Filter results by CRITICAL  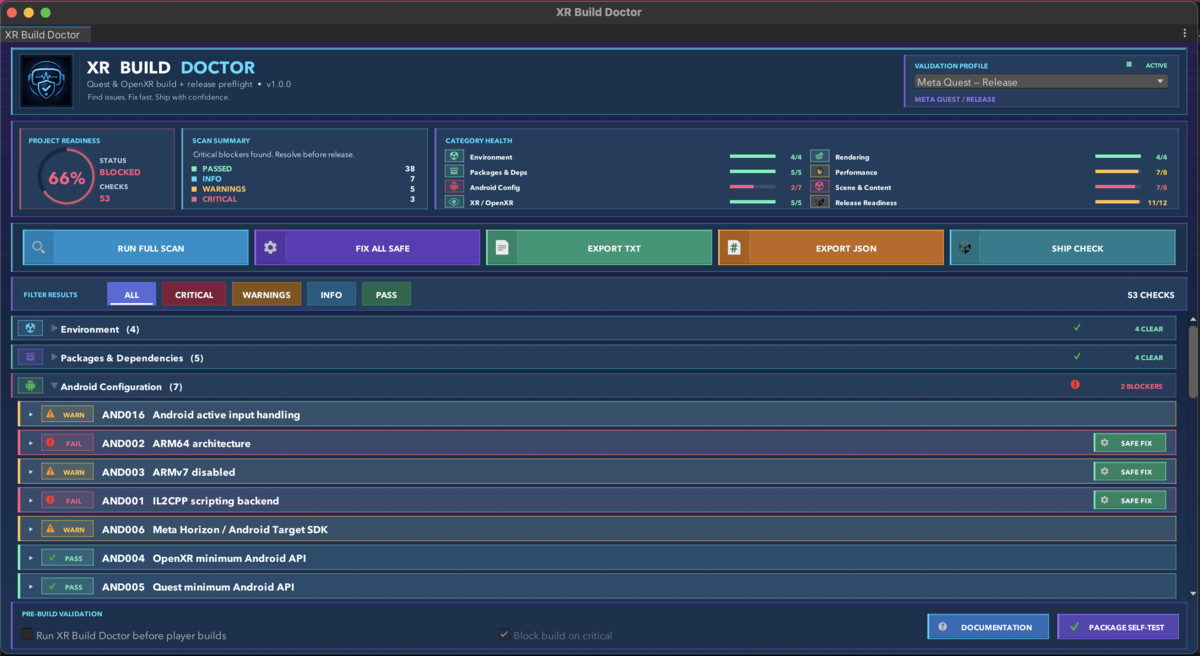(x=194, y=295)
